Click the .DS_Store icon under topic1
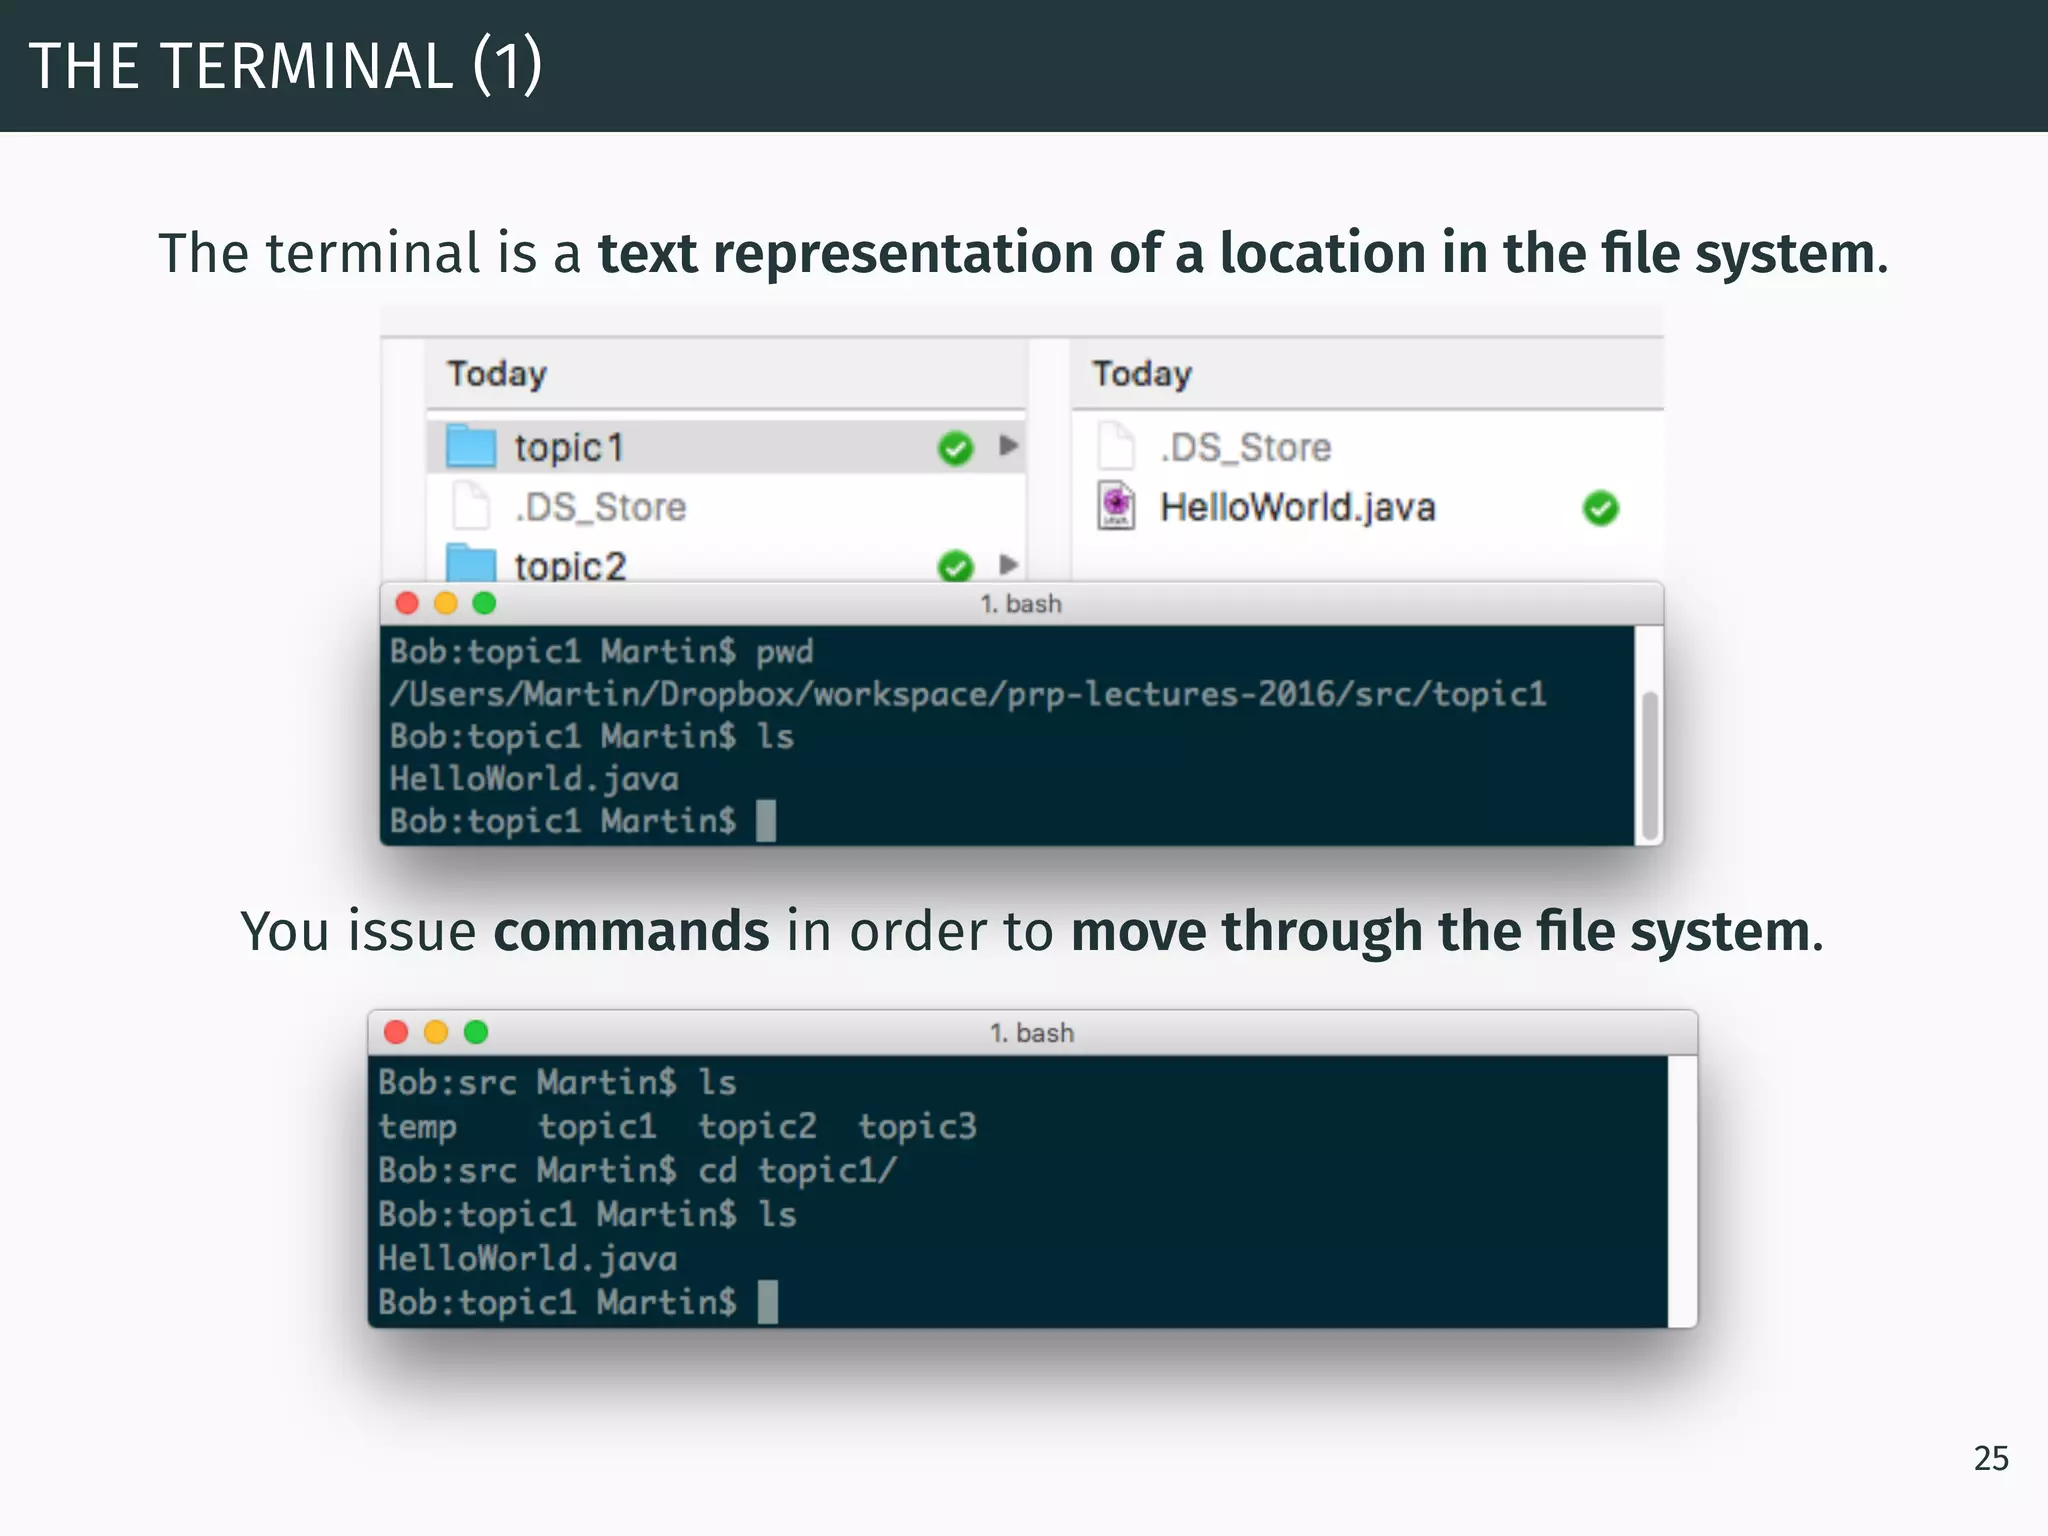Screen dimensions: 2048x1536 470,506
